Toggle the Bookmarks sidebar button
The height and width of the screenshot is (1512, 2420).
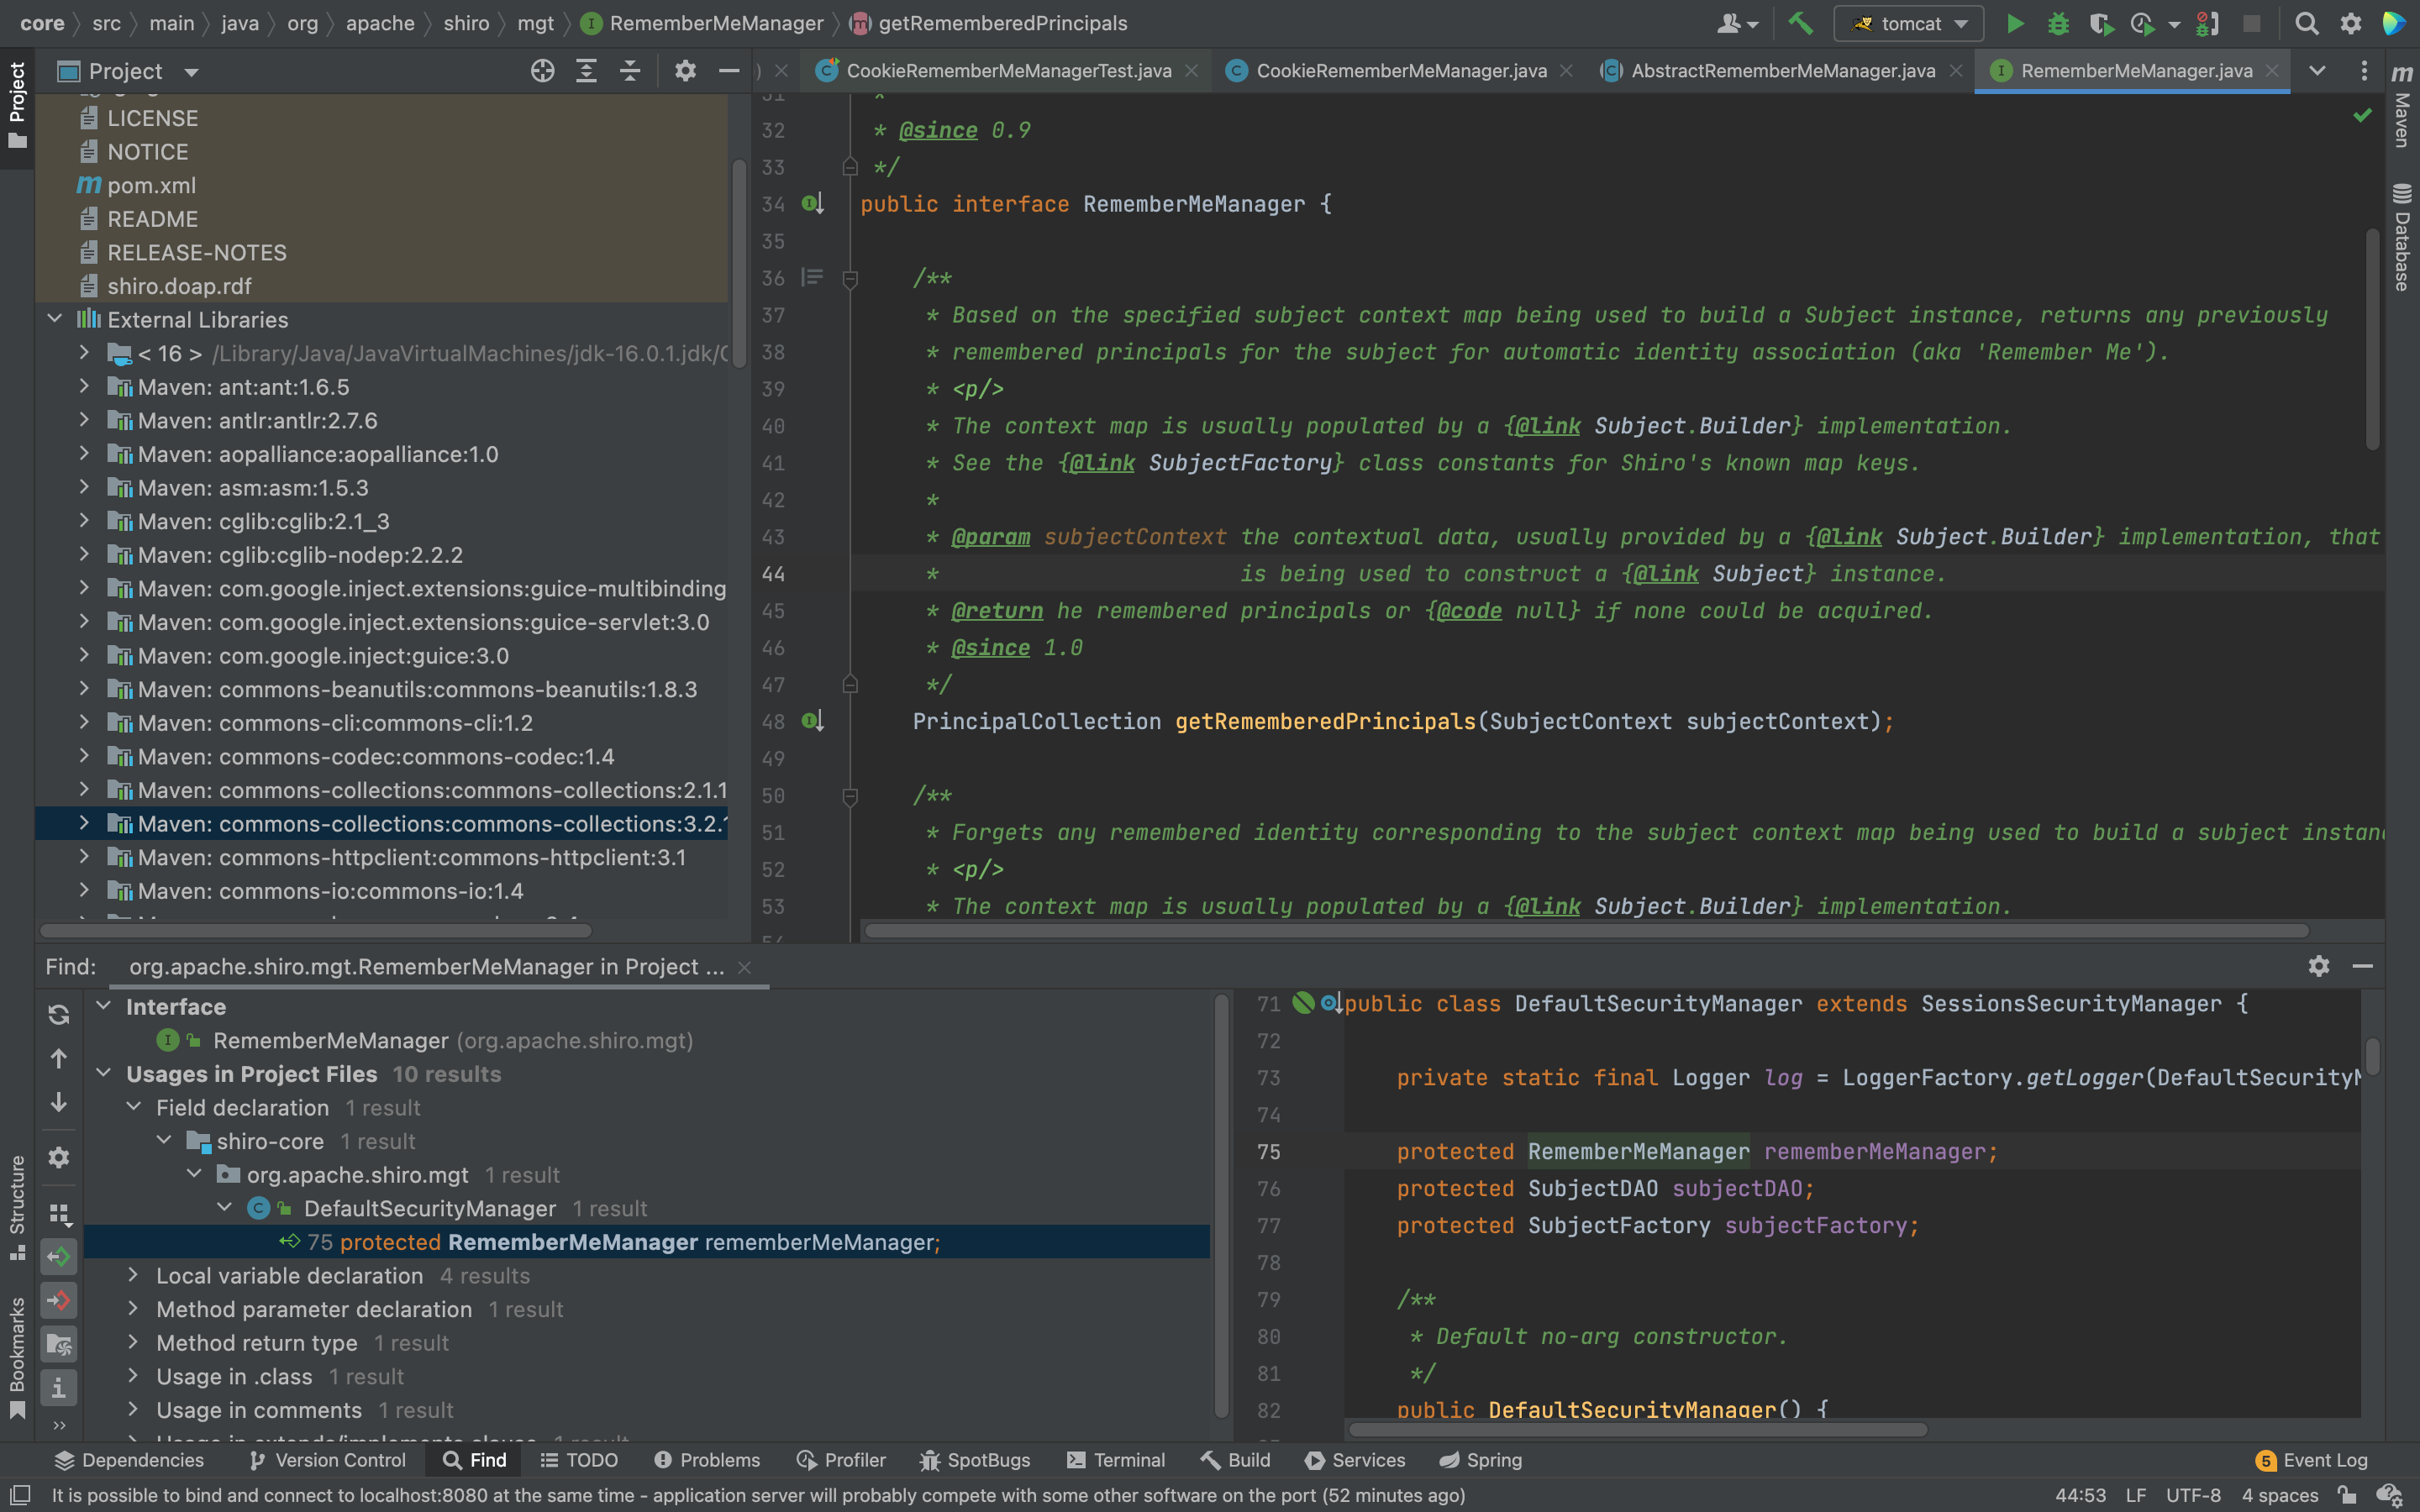17,1358
